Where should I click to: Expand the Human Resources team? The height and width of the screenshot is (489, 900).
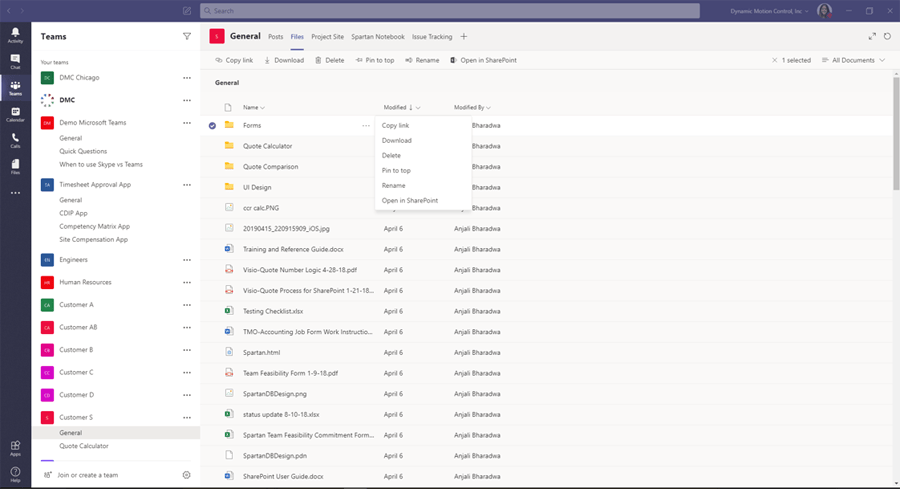coord(85,282)
